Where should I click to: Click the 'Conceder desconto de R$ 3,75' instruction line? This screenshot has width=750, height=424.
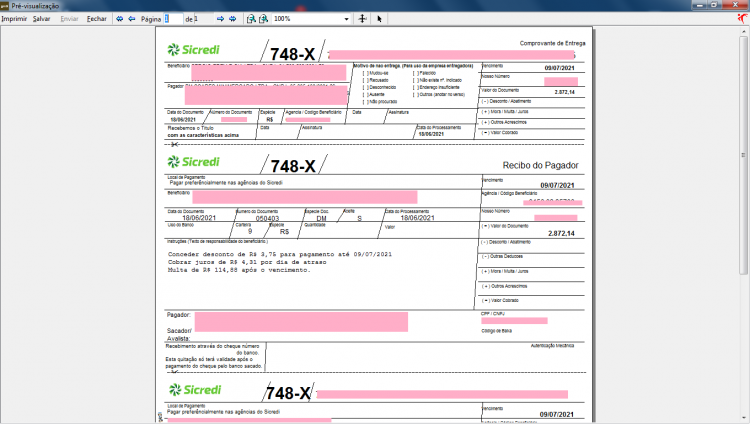[x=280, y=255]
